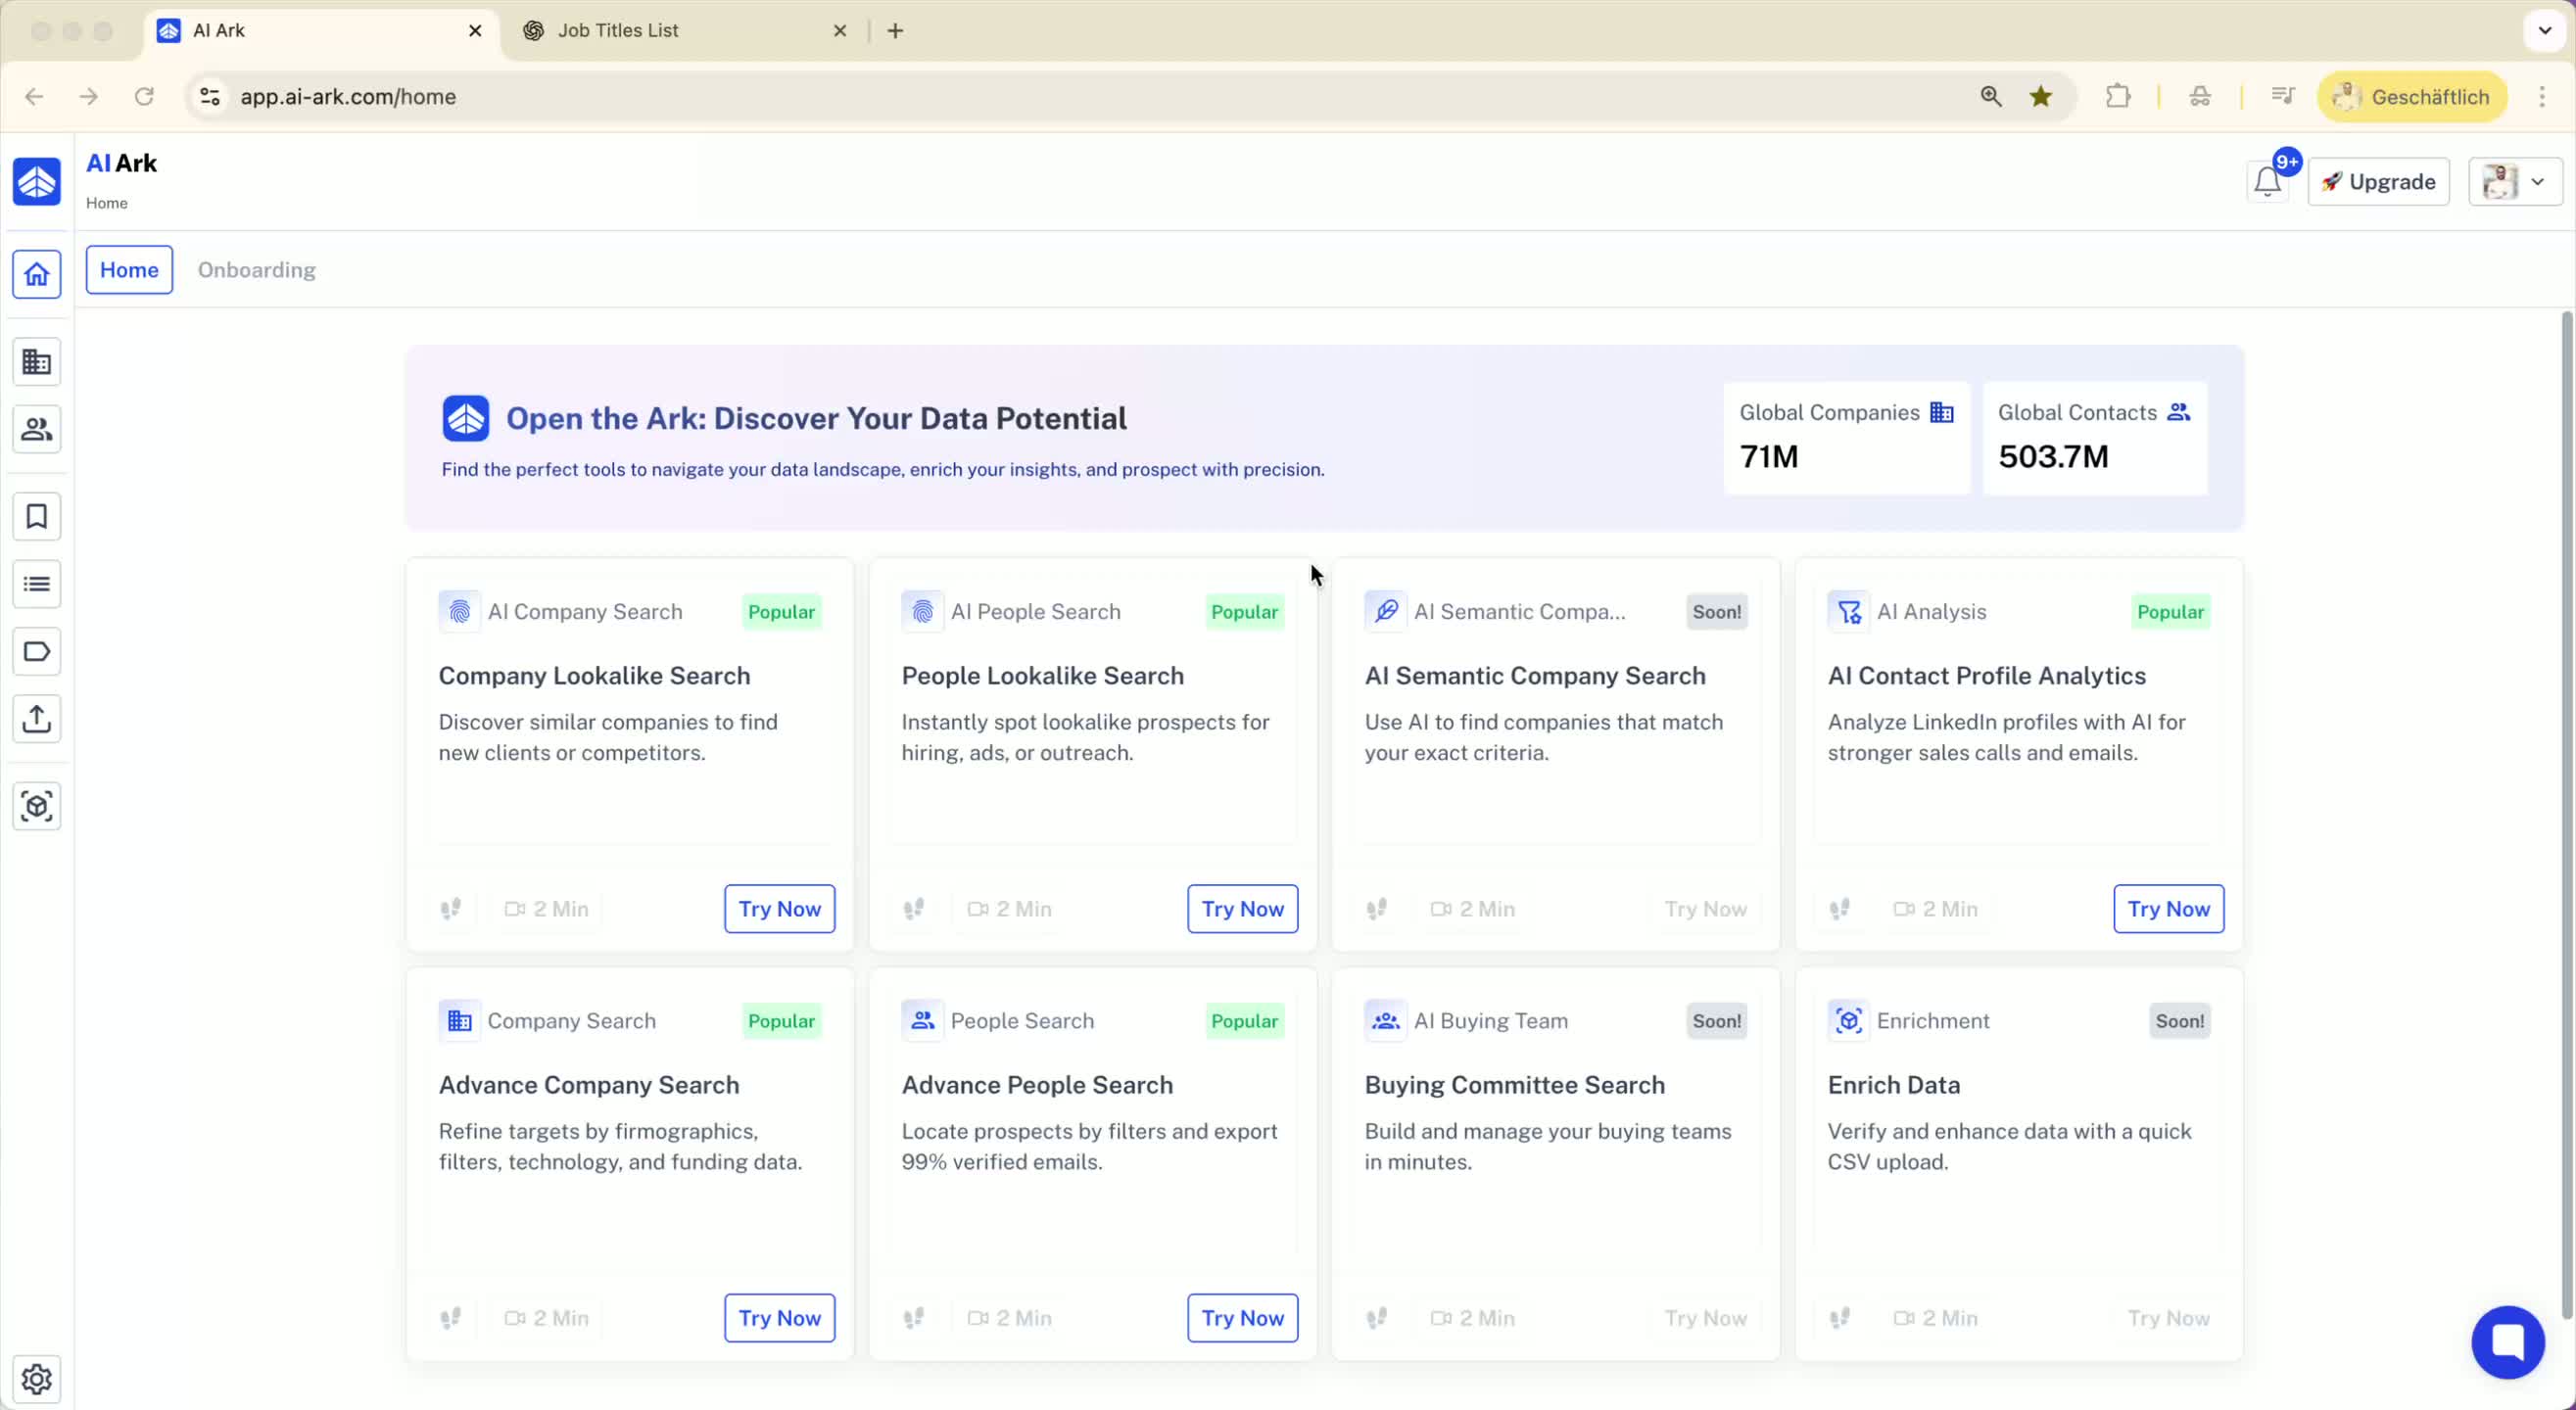Click the tag label sidebar icon
Viewport: 2576px width, 1410px height.
(37, 652)
